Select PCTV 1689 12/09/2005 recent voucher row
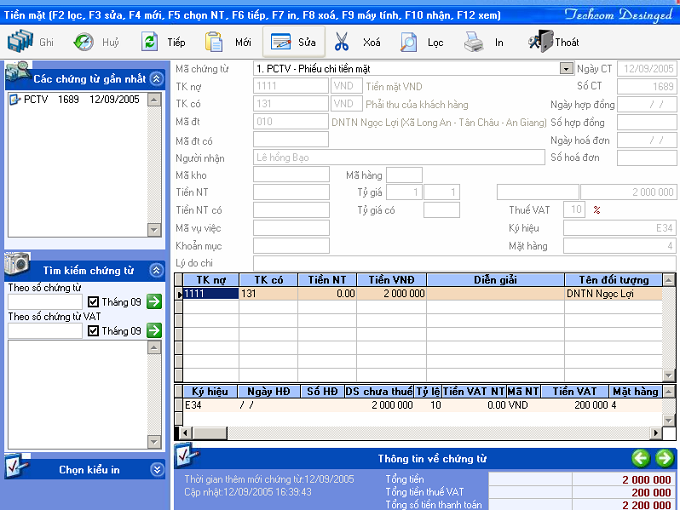 coord(78,100)
